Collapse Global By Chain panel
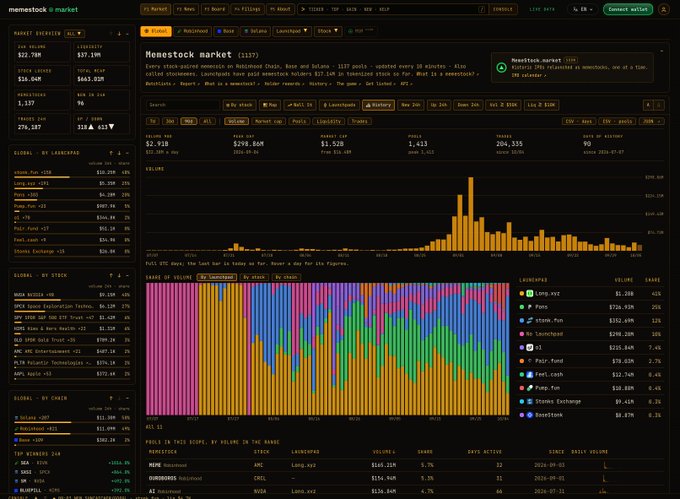The height and width of the screenshot is (499, 680). coord(127,398)
